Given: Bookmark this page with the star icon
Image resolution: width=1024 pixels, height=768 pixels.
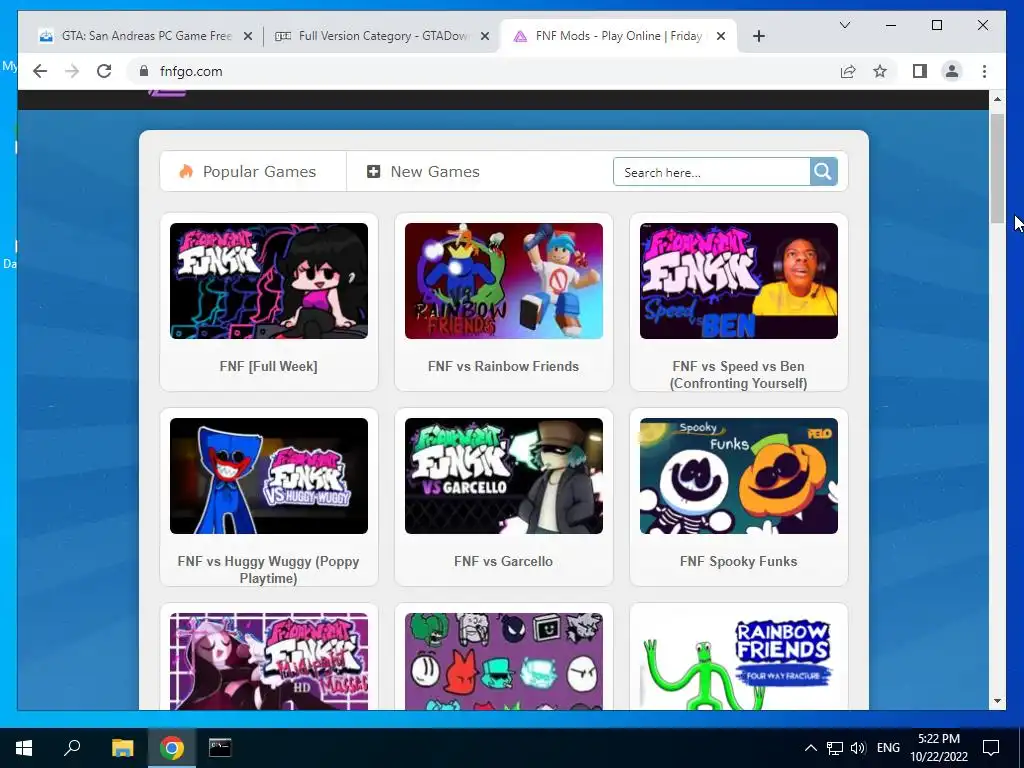Looking at the screenshot, I should (x=880, y=71).
